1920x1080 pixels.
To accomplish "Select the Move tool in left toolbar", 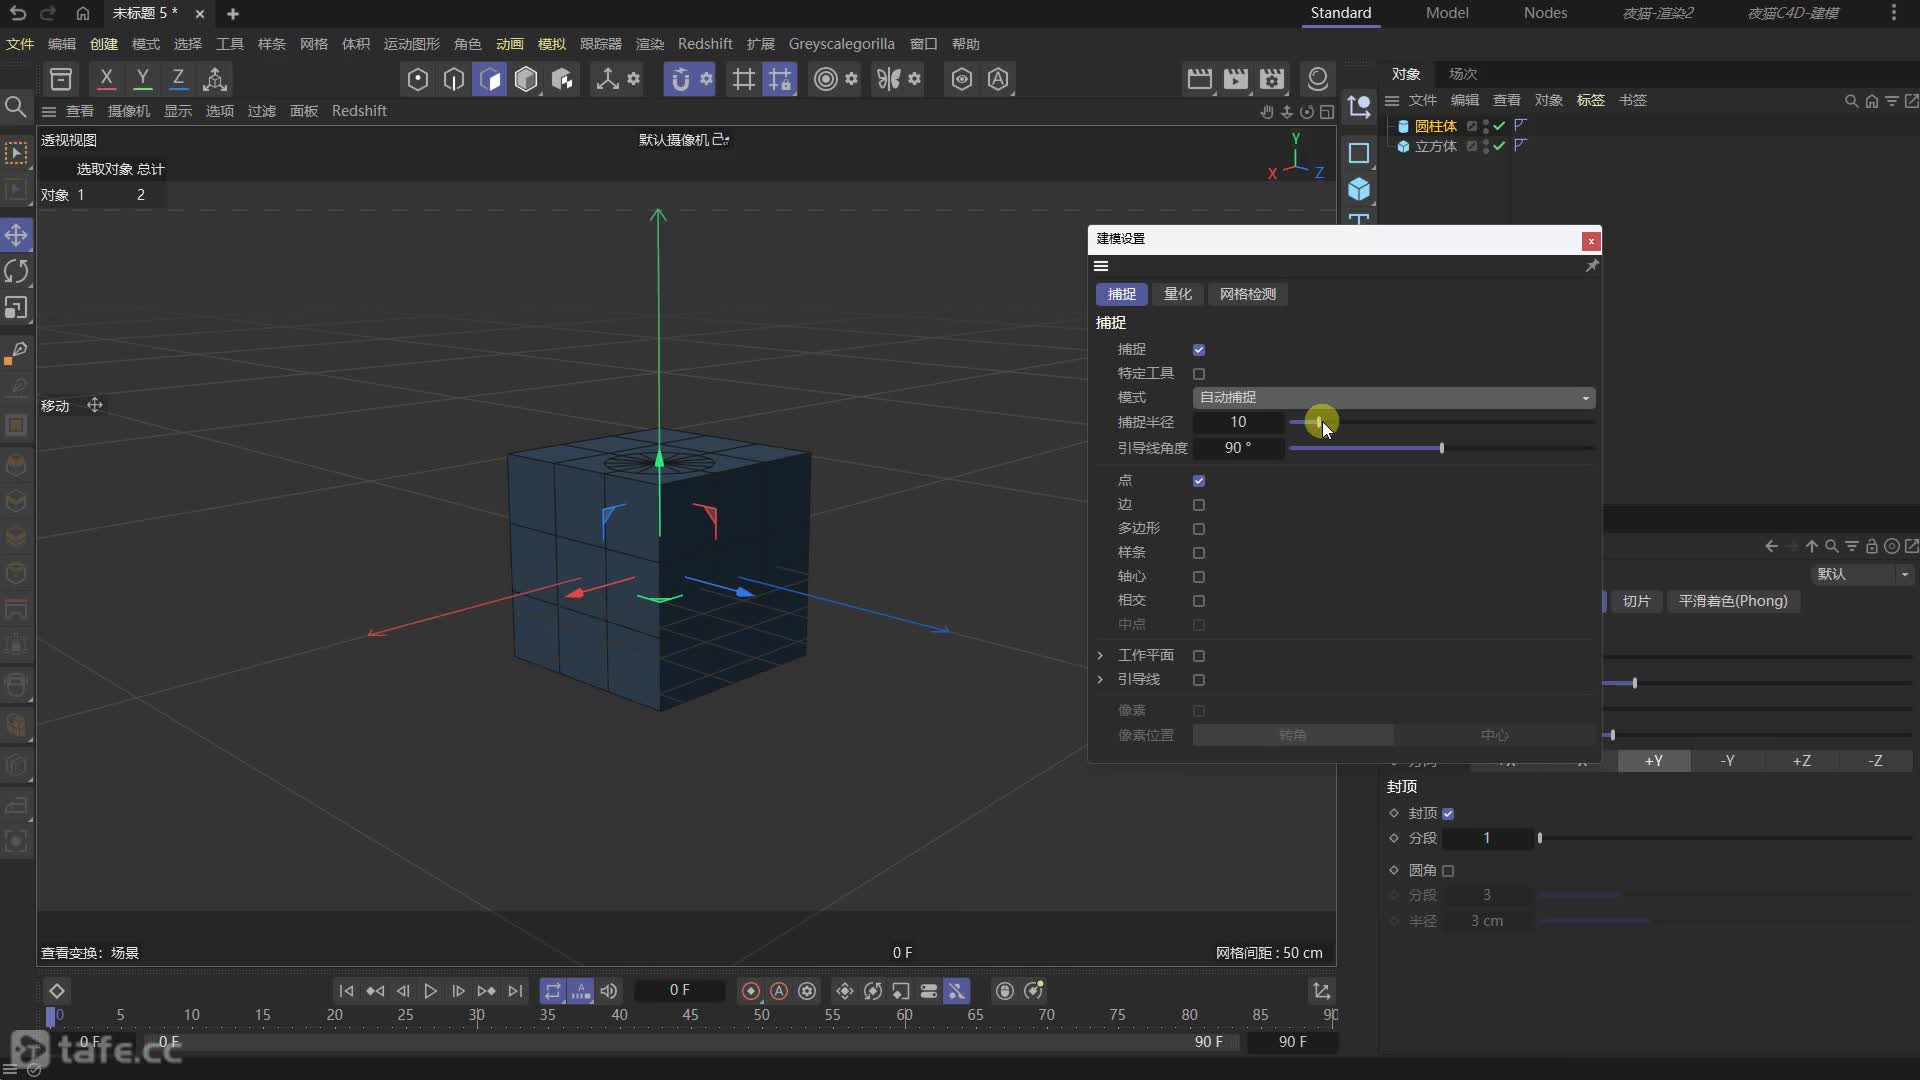I will pyautogui.click(x=16, y=235).
